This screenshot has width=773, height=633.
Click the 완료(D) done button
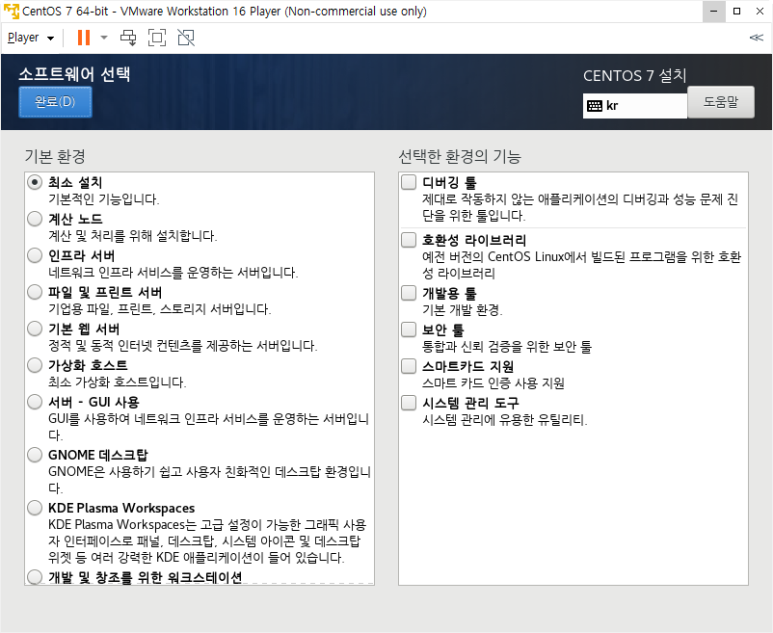[x=55, y=102]
